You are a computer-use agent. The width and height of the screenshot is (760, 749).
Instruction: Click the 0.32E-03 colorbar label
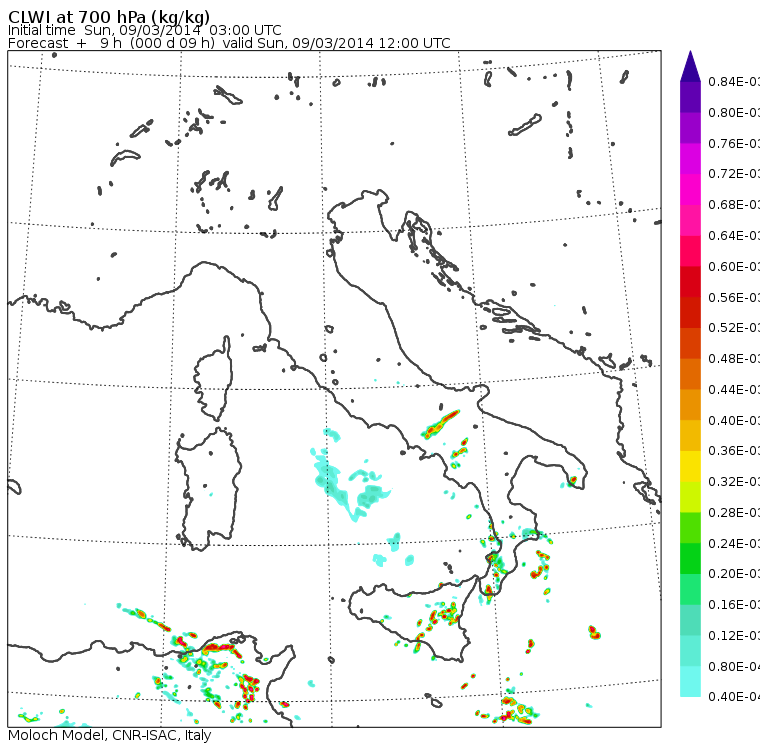tap(734, 481)
